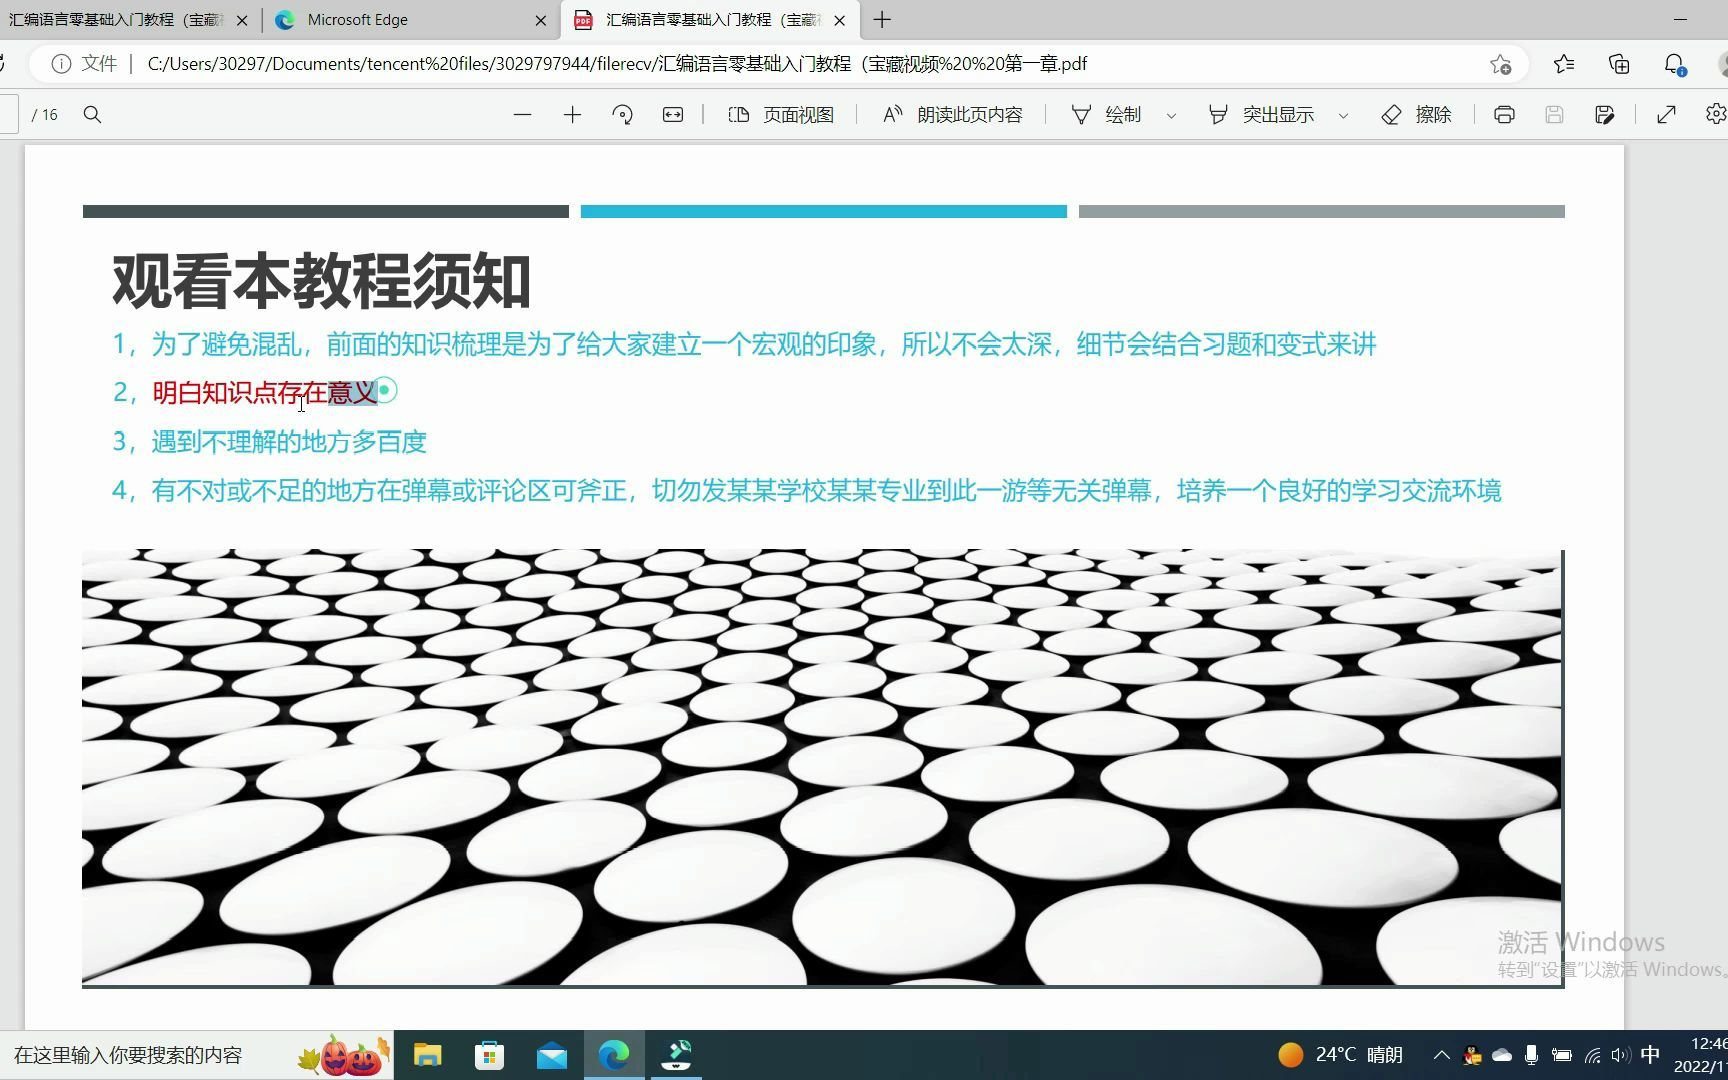Image resolution: width=1728 pixels, height=1080 pixels.
Task: Open PDF toolbar settings gear
Action: pos(1716,114)
